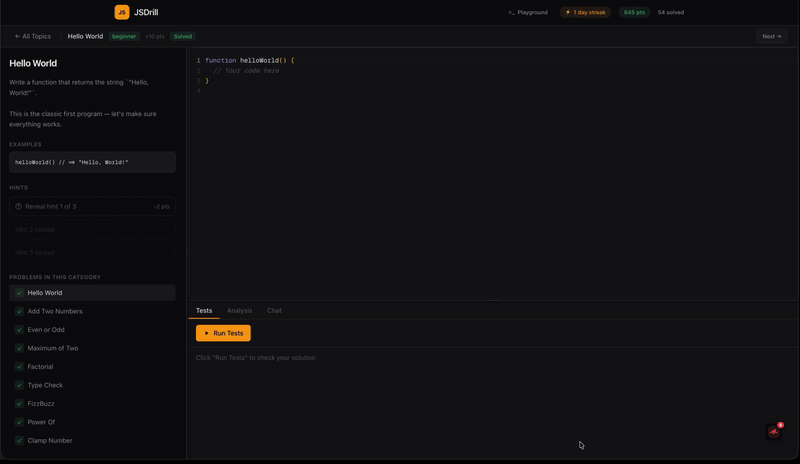Click the Hint 3 locked row
The image size is (800, 464).
click(92, 253)
